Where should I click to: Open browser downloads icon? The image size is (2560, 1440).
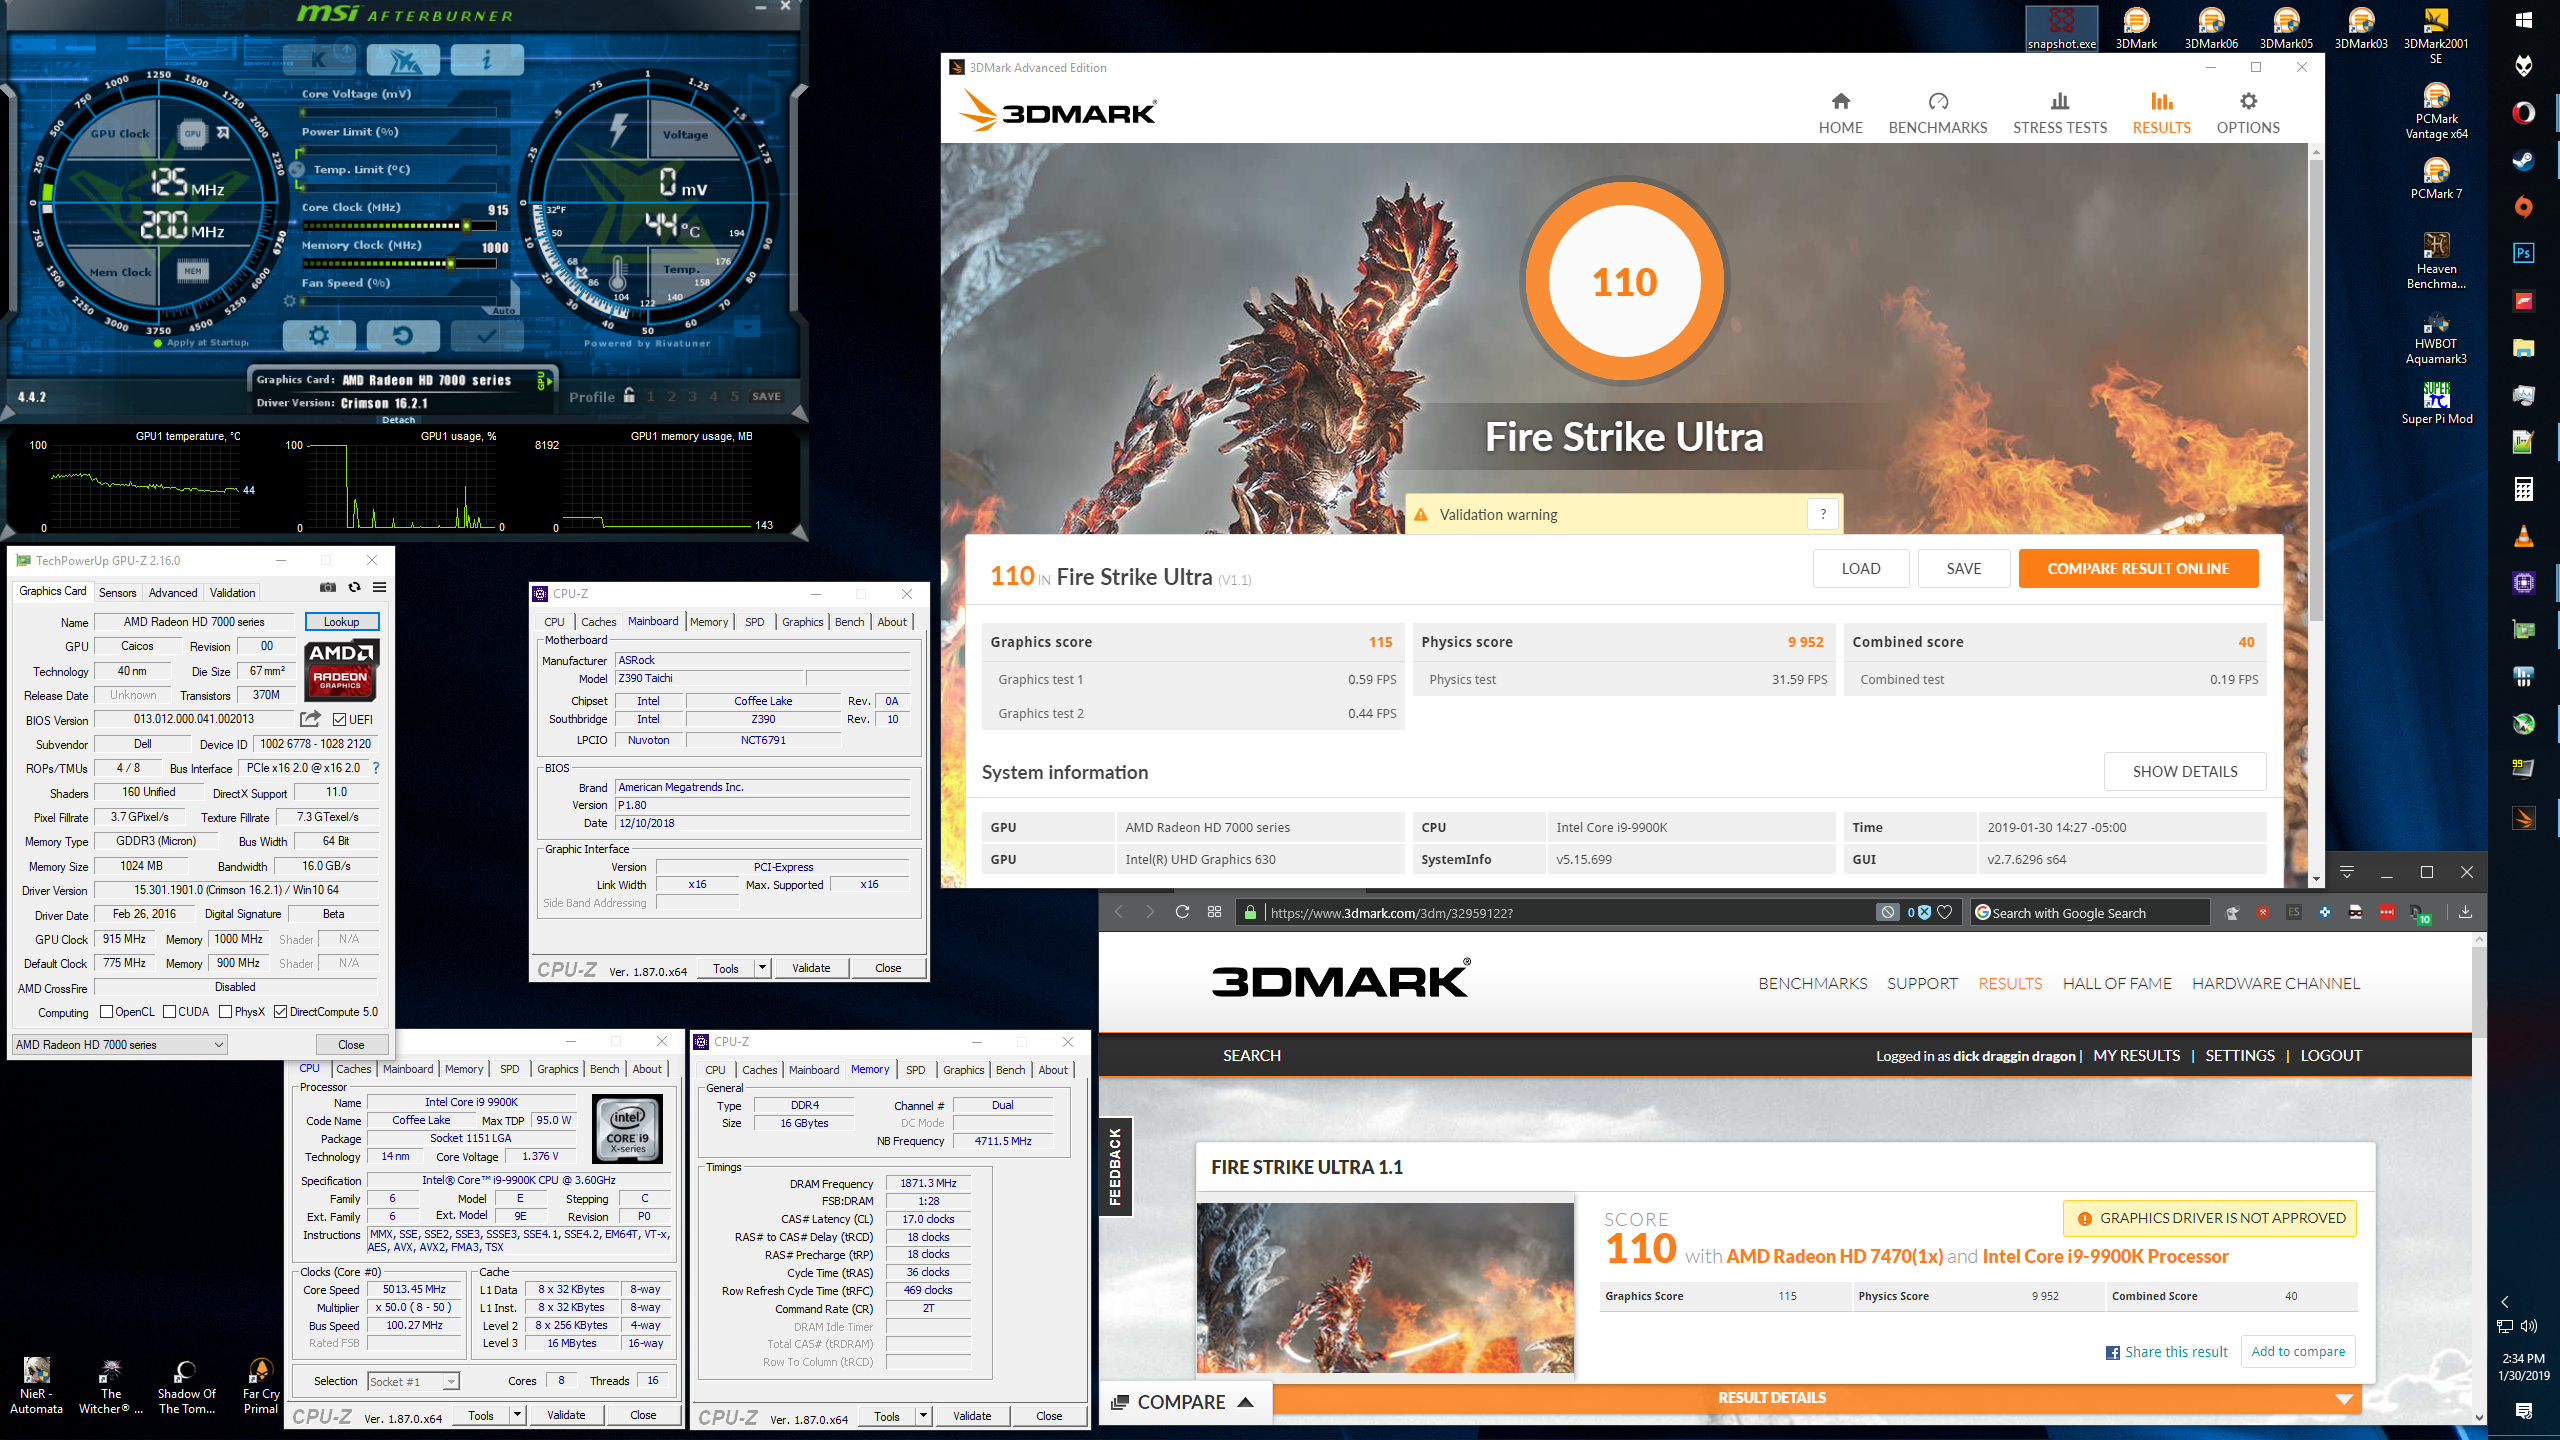(2465, 912)
